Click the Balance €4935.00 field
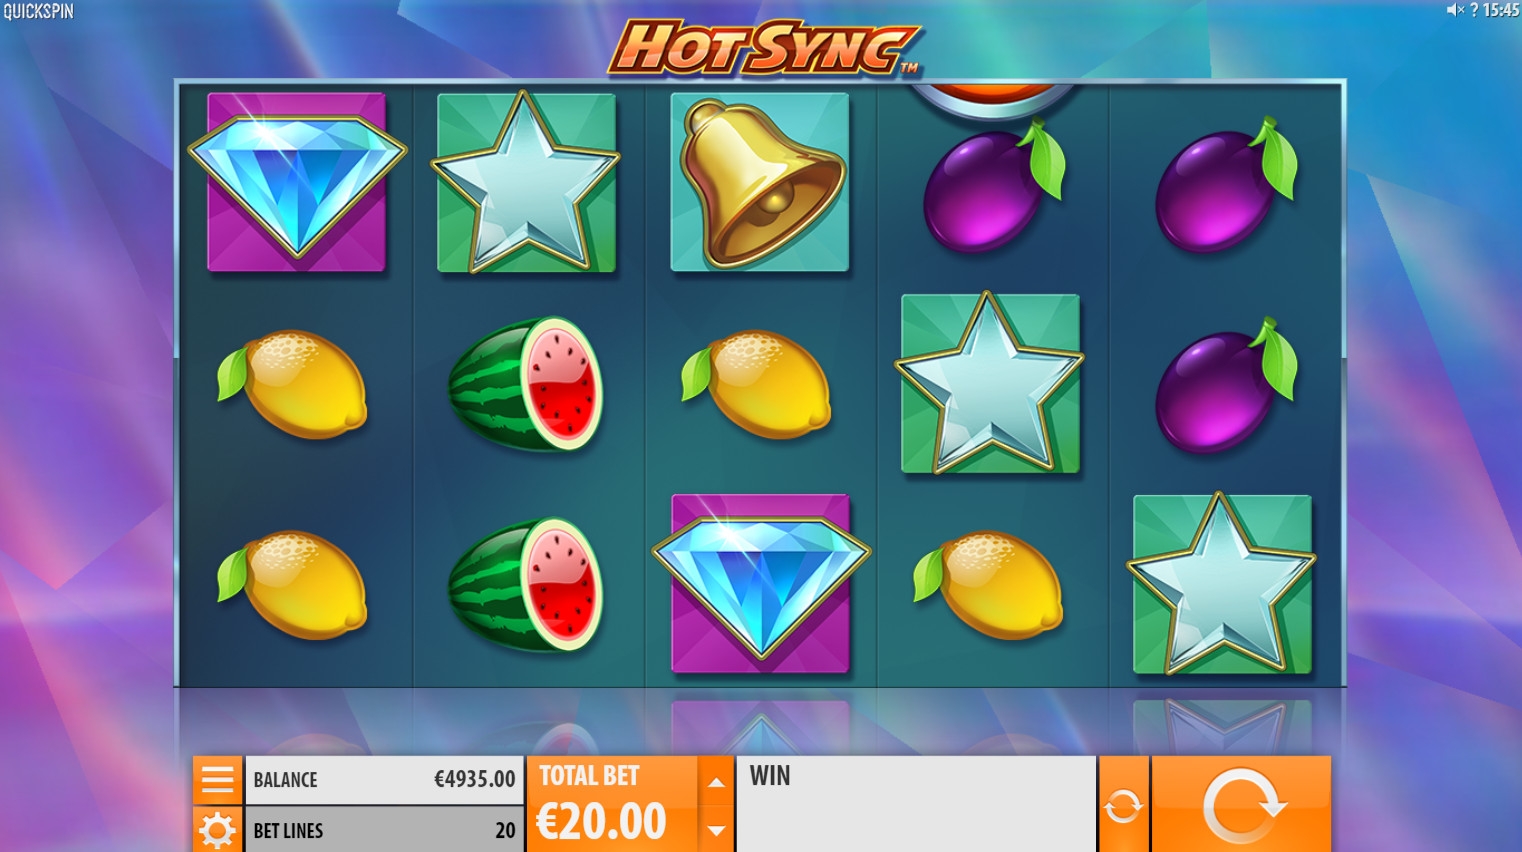 384,780
